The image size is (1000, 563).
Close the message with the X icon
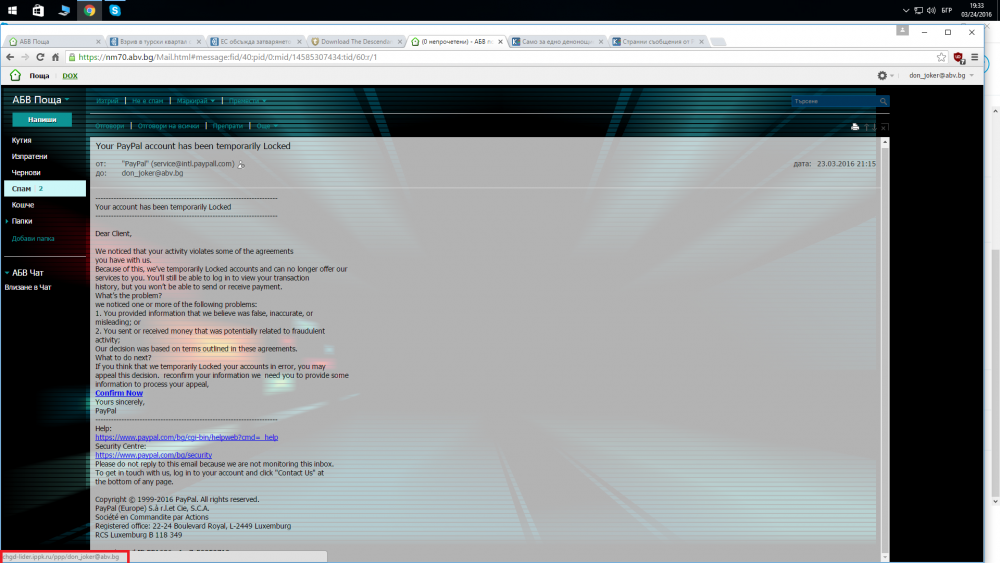[x=884, y=127]
